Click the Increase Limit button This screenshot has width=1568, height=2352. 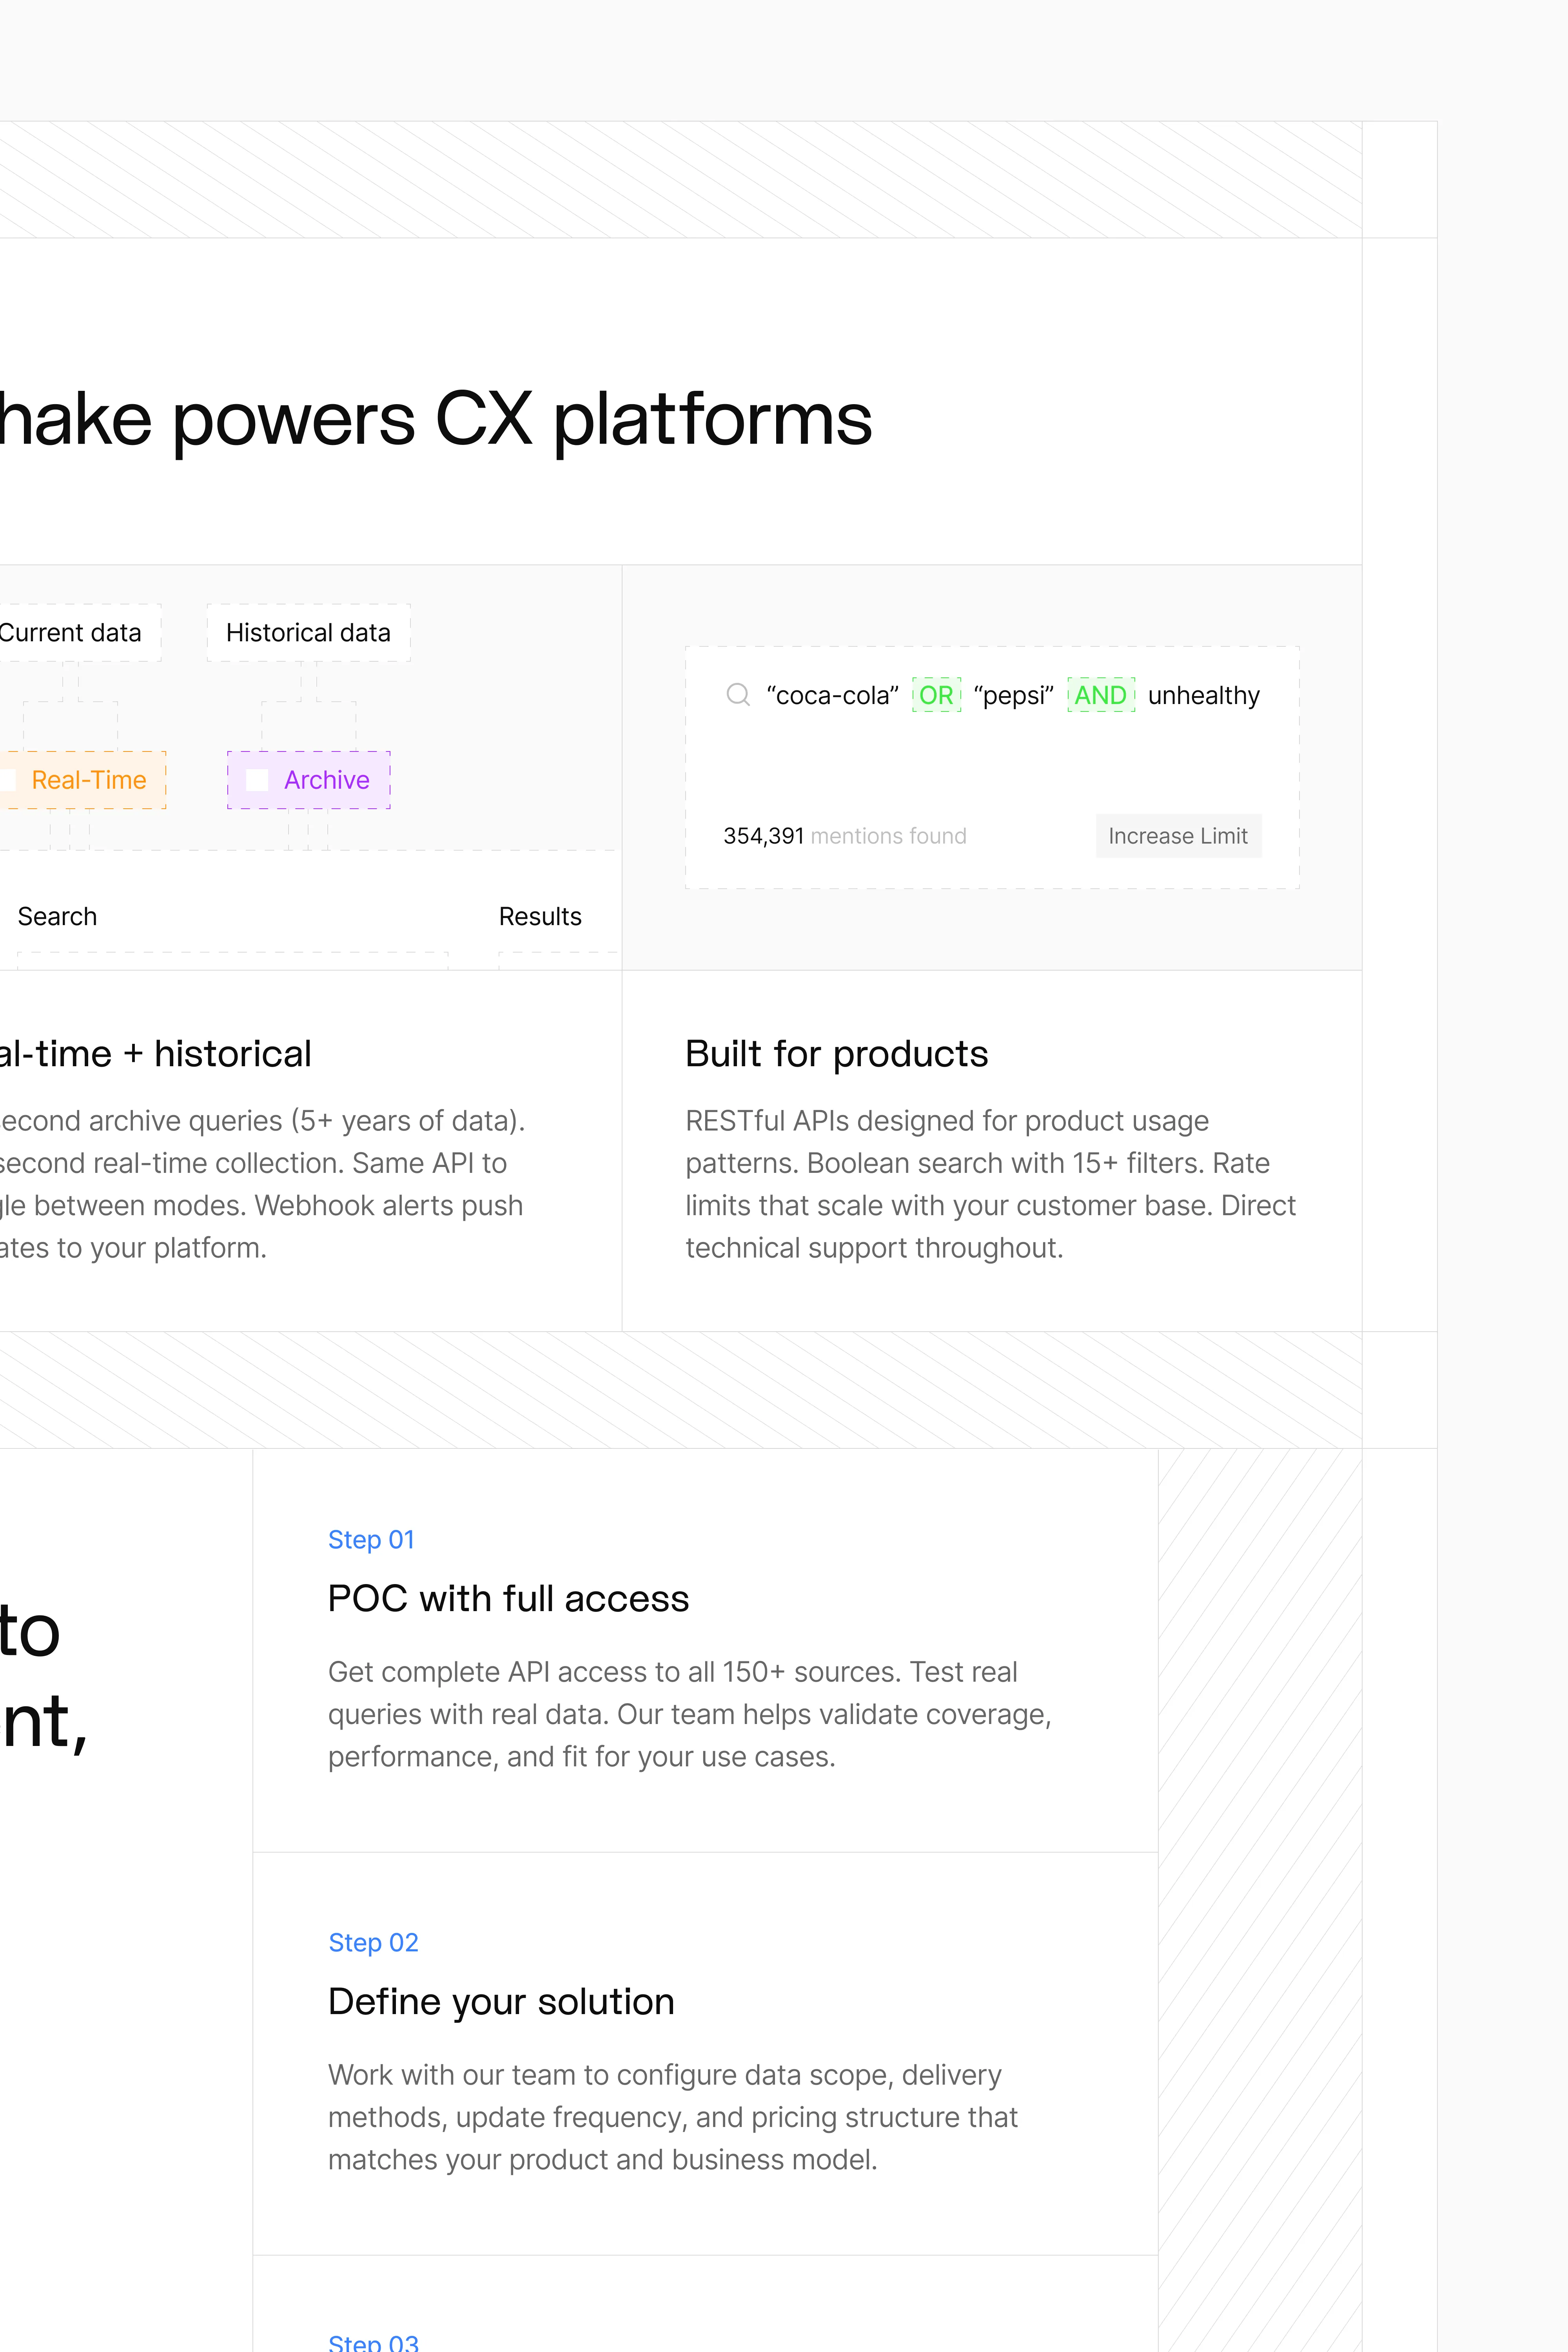click(x=1178, y=836)
